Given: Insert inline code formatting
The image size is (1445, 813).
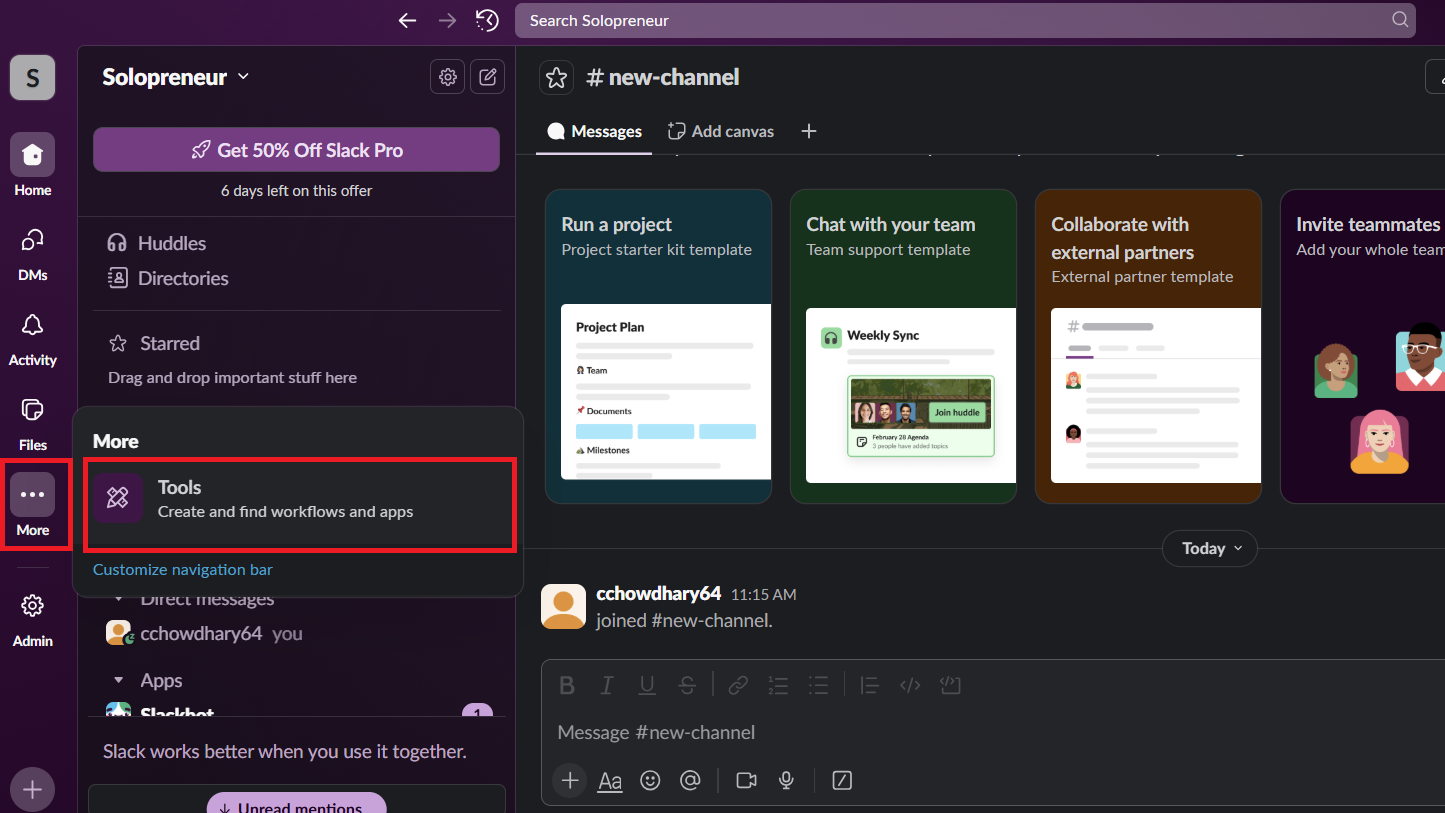Looking at the screenshot, I should point(910,685).
